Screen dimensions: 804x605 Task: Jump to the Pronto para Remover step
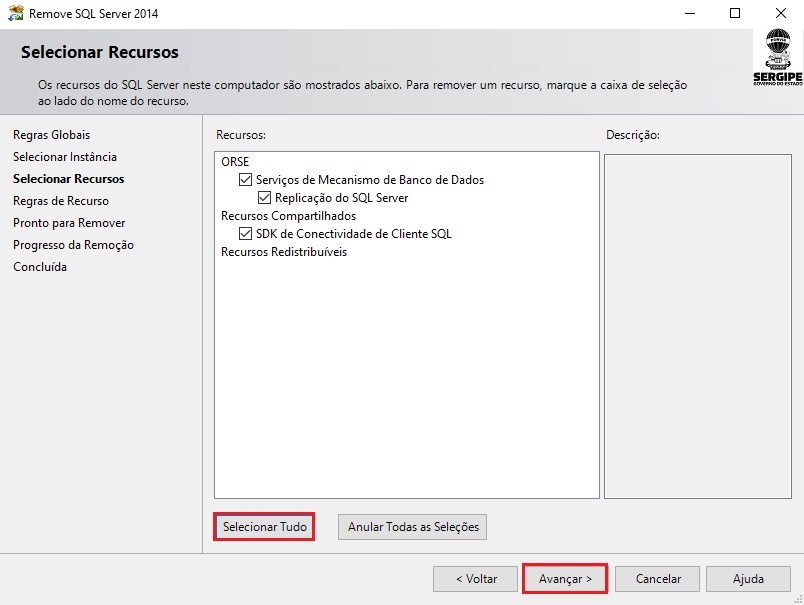[69, 223]
